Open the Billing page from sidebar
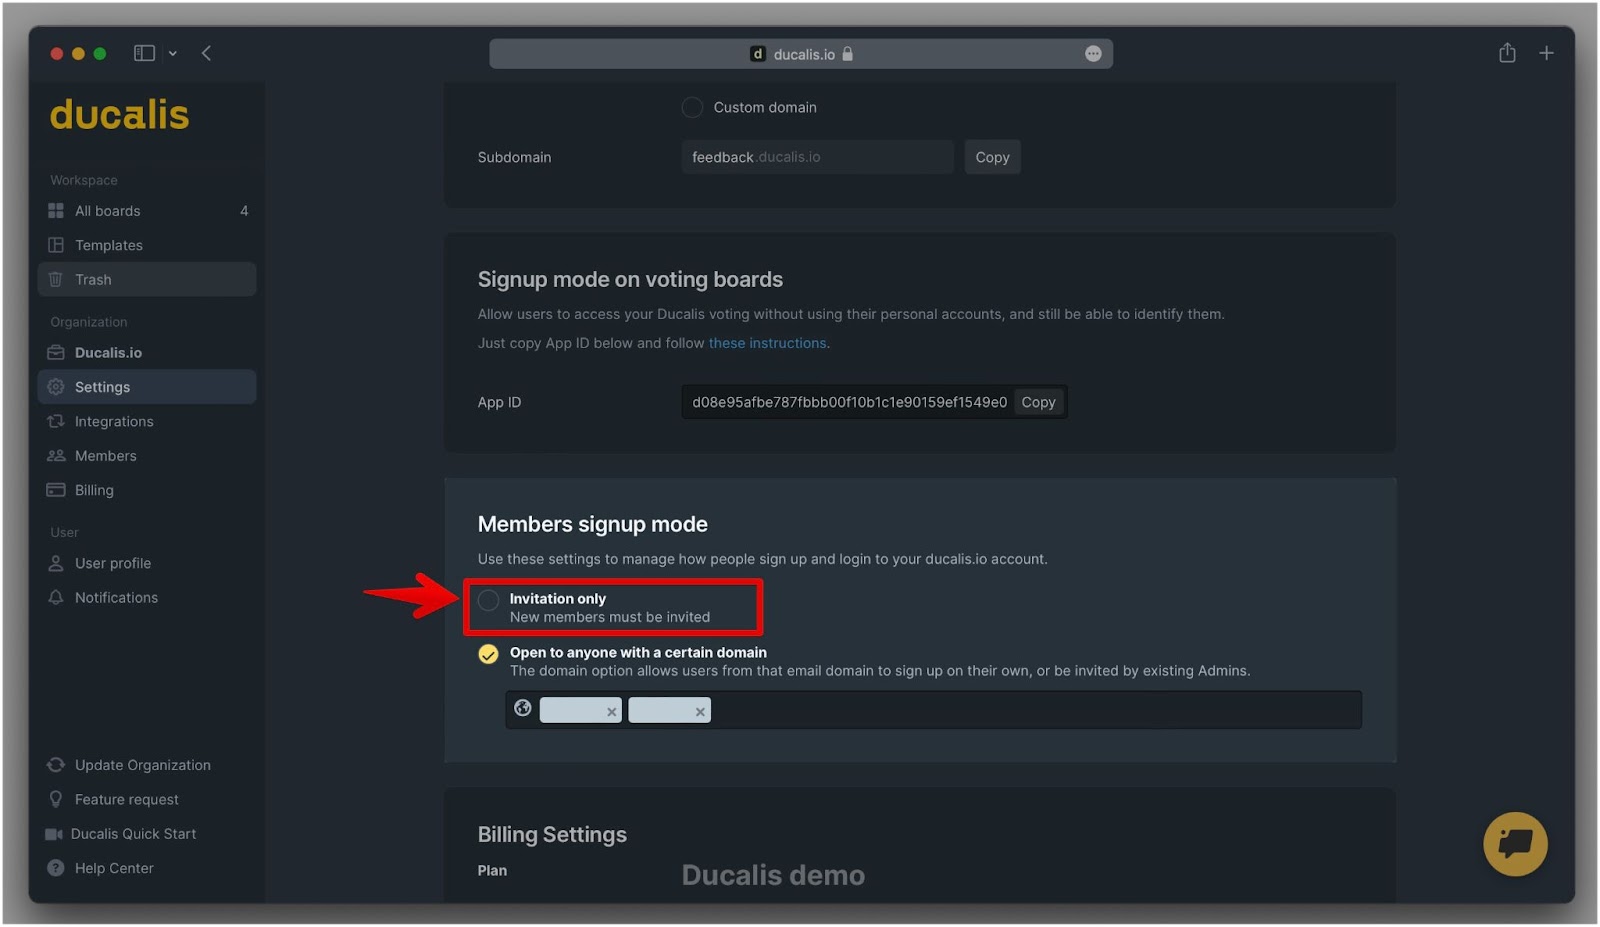The image size is (1600, 927). point(94,490)
